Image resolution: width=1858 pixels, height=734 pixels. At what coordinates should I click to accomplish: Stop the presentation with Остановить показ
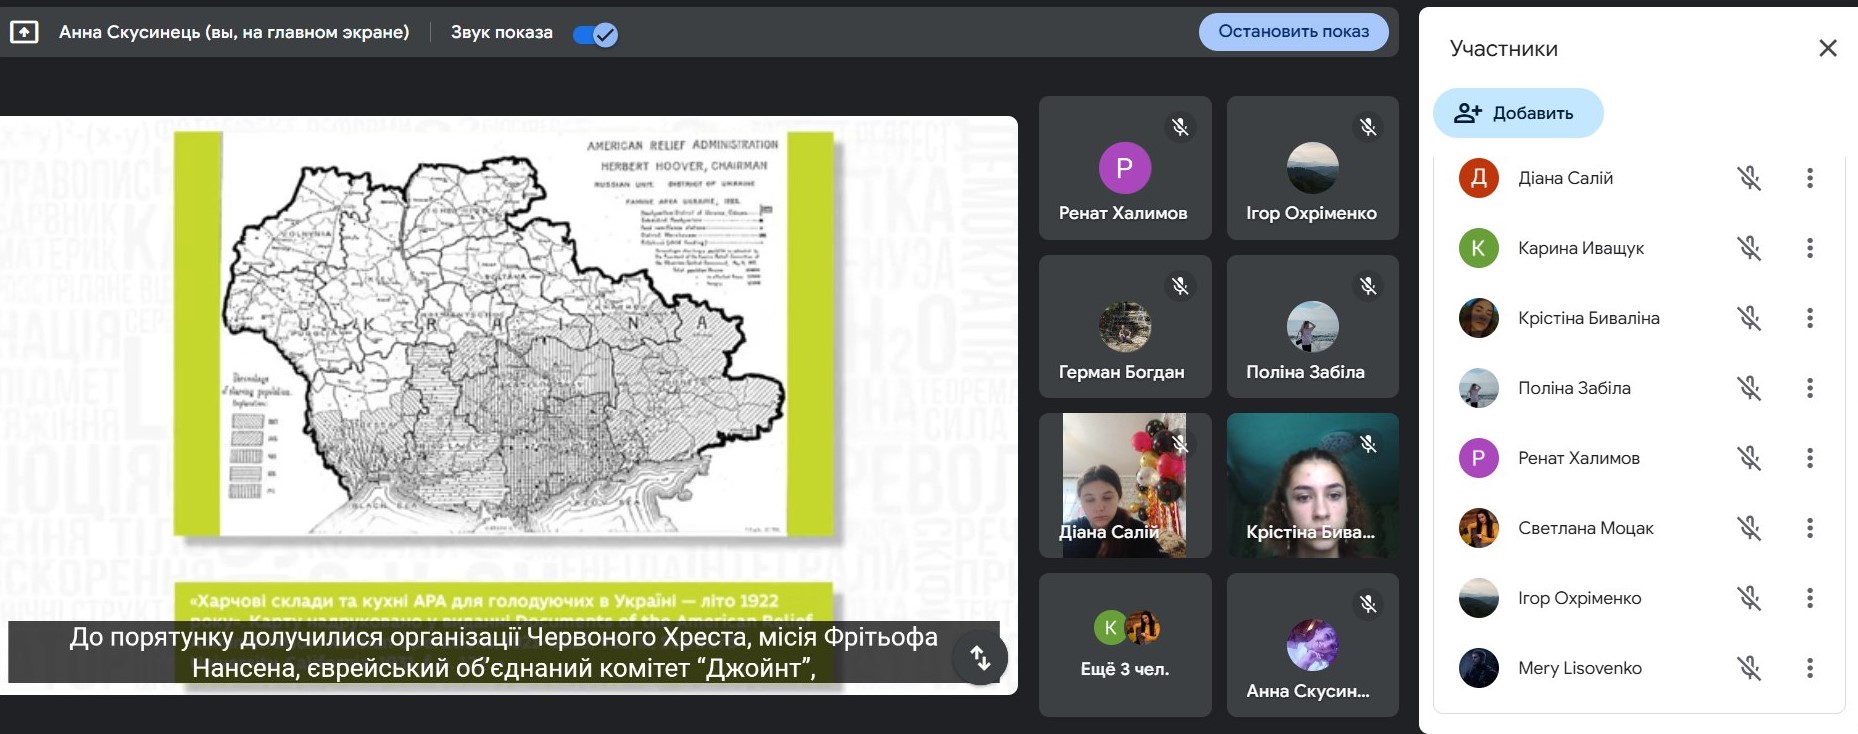pos(1293,32)
